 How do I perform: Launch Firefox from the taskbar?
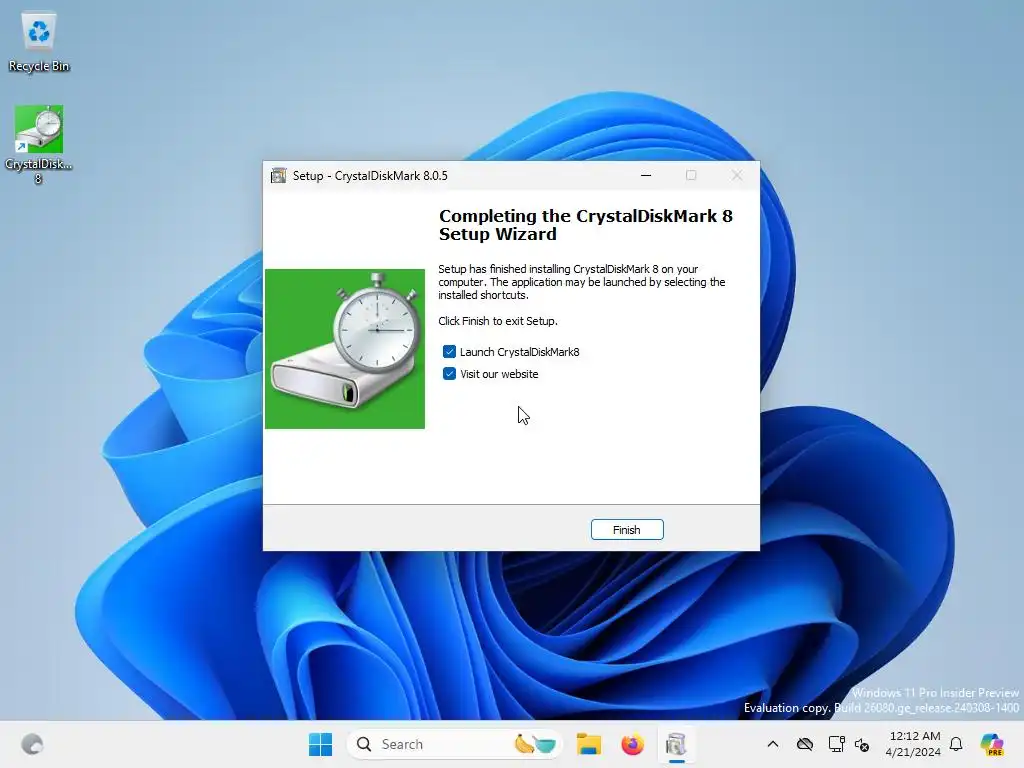point(632,744)
